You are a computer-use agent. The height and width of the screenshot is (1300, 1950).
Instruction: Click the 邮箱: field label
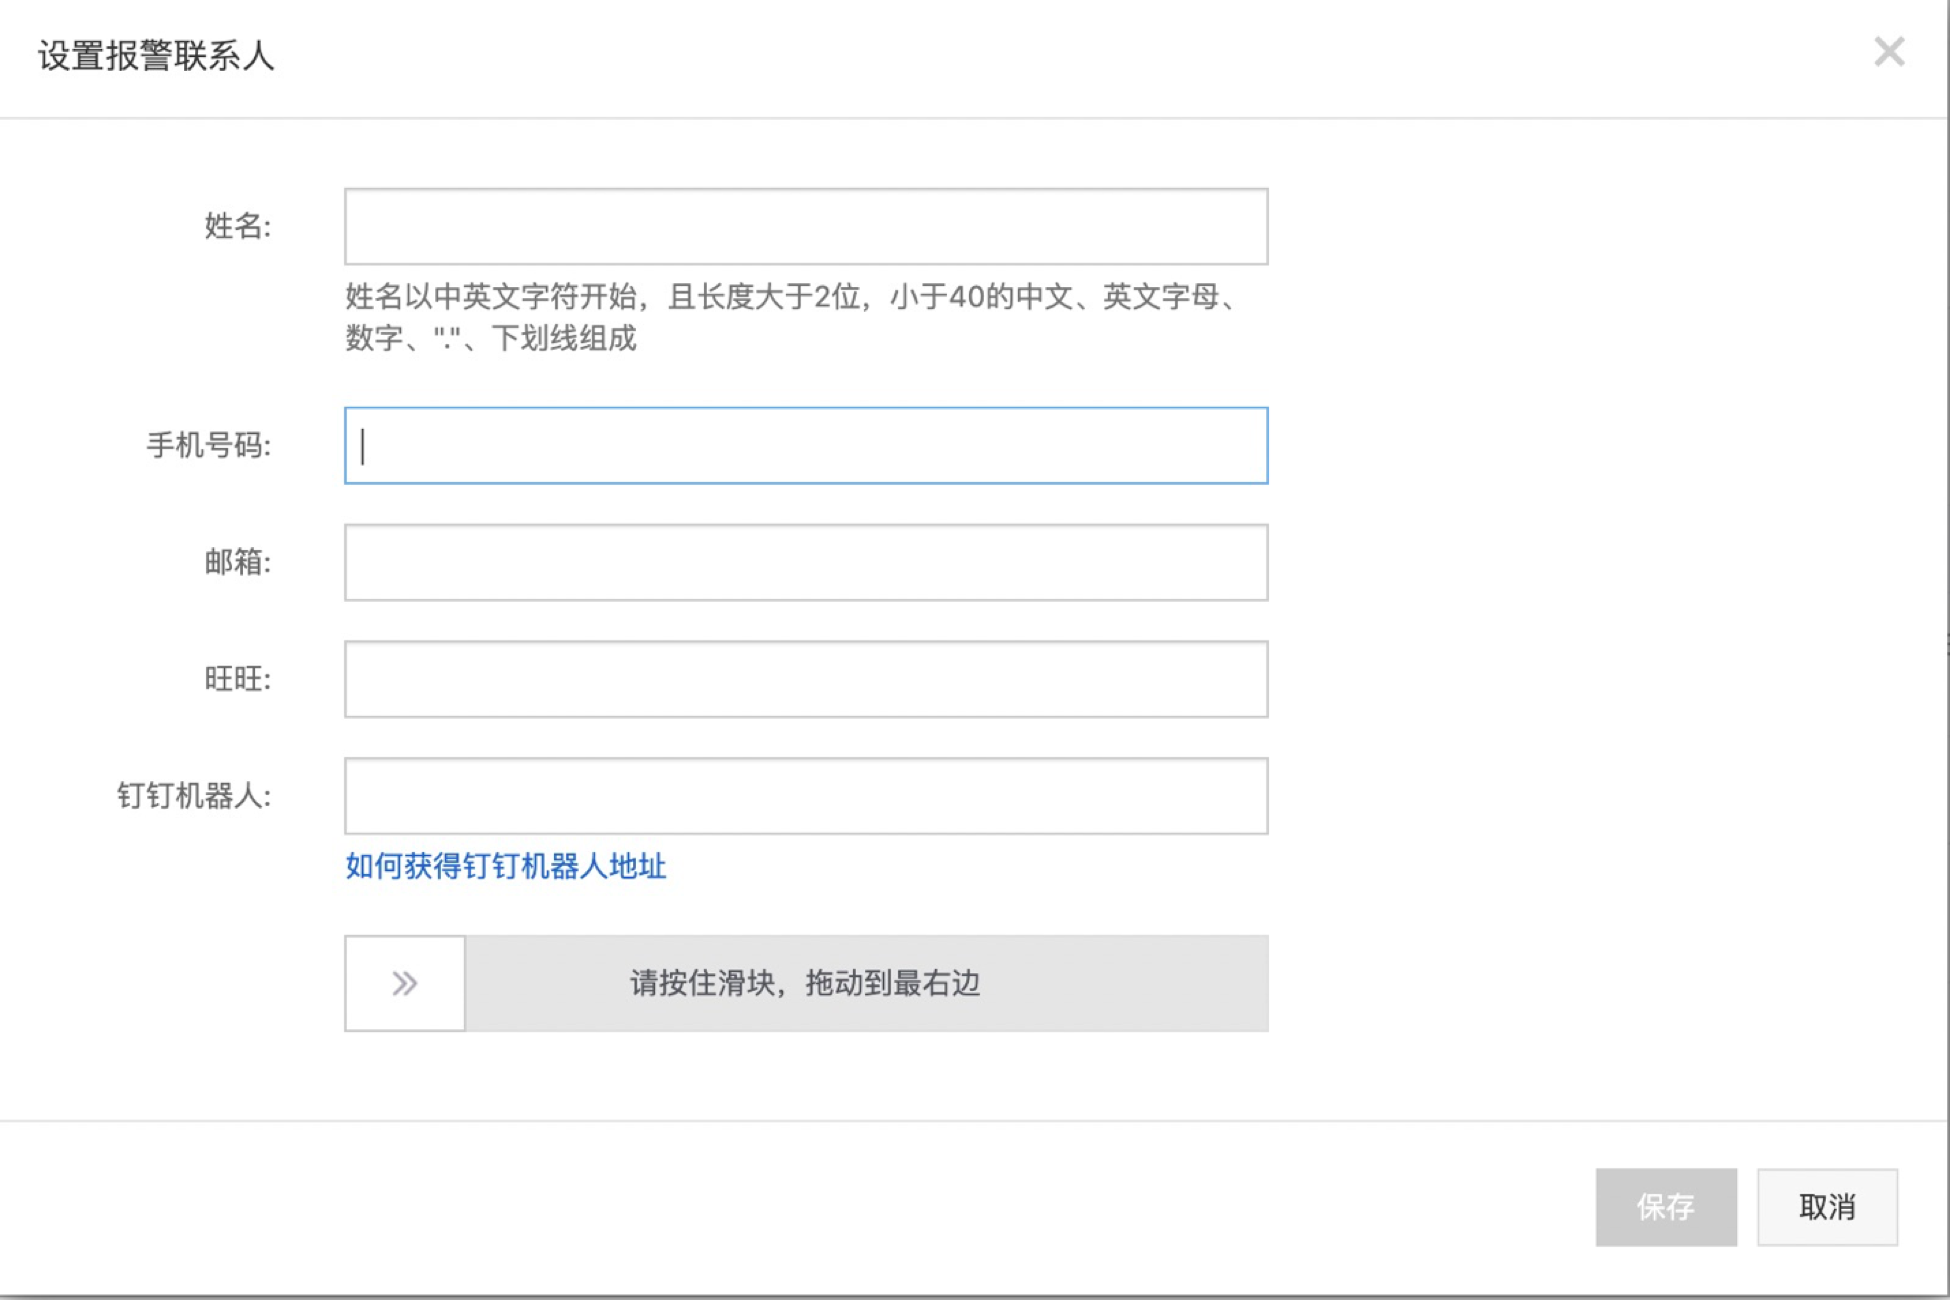pyautogui.click(x=237, y=563)
